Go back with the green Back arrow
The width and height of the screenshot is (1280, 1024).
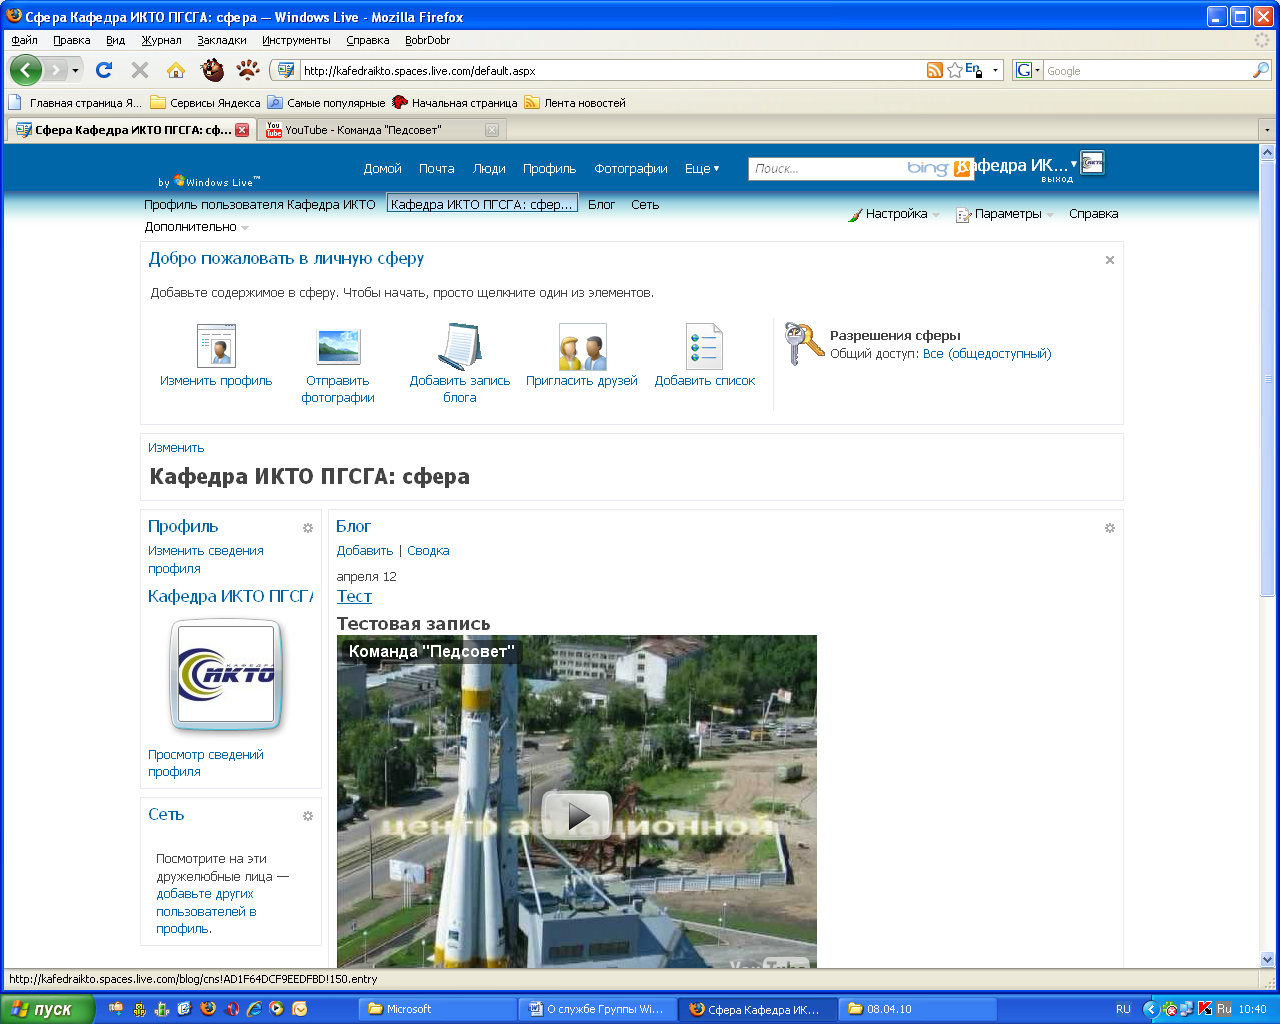[x=26, y=70]
